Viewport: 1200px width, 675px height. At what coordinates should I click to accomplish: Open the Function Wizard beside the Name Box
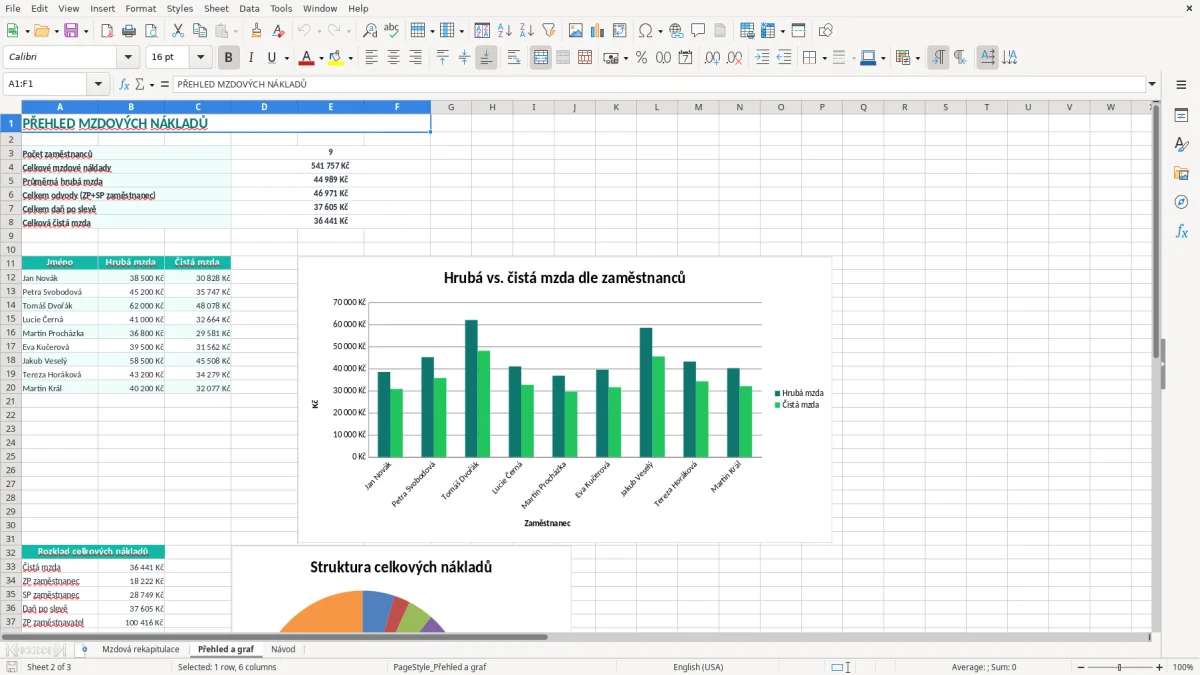(x=124, y=85)
